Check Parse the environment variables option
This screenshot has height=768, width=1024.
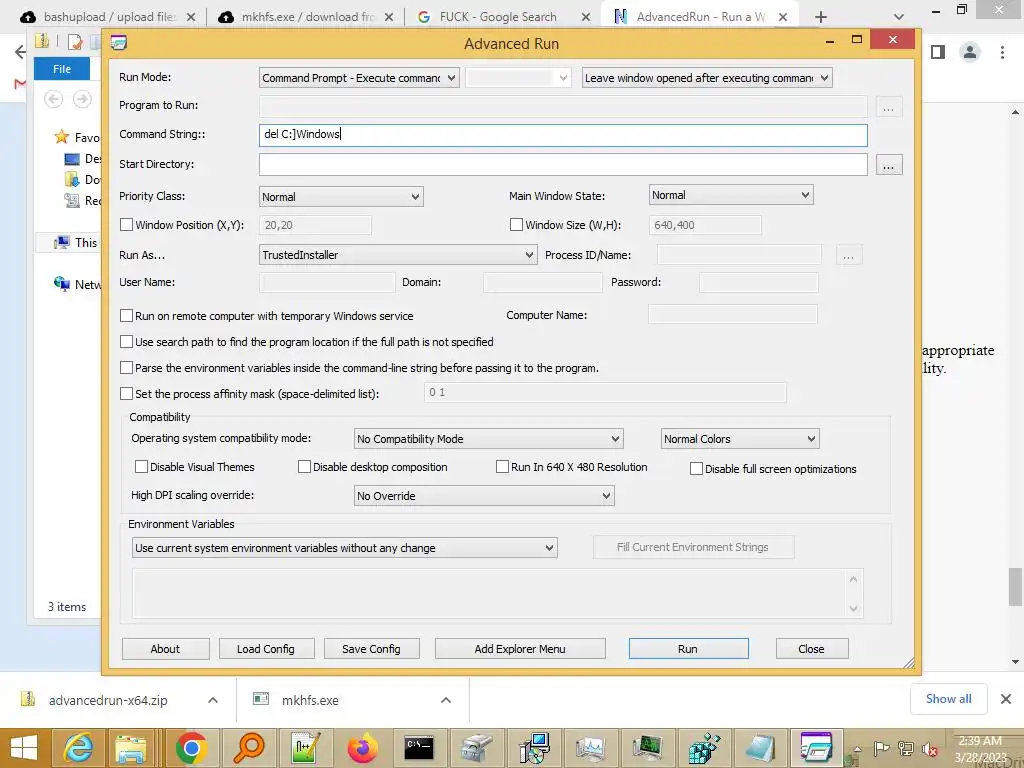pos(127,368)
